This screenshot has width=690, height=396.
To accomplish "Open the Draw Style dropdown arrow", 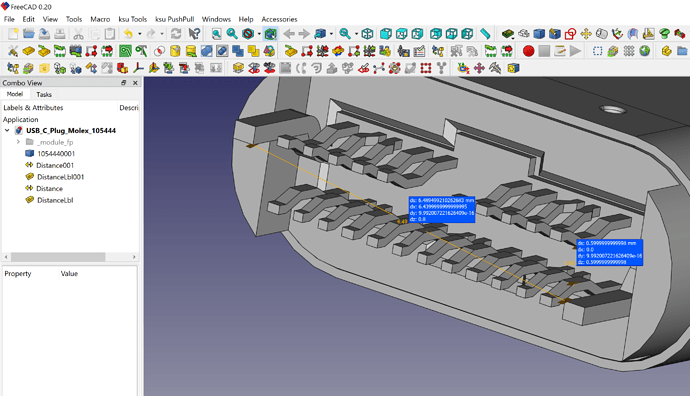I will pyautogui.click(x=259, y=34).
